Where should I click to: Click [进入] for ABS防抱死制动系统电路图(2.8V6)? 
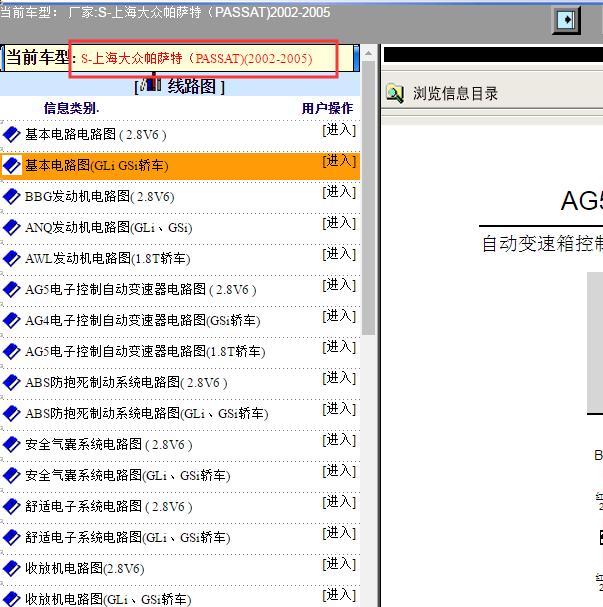coord(339,378)
